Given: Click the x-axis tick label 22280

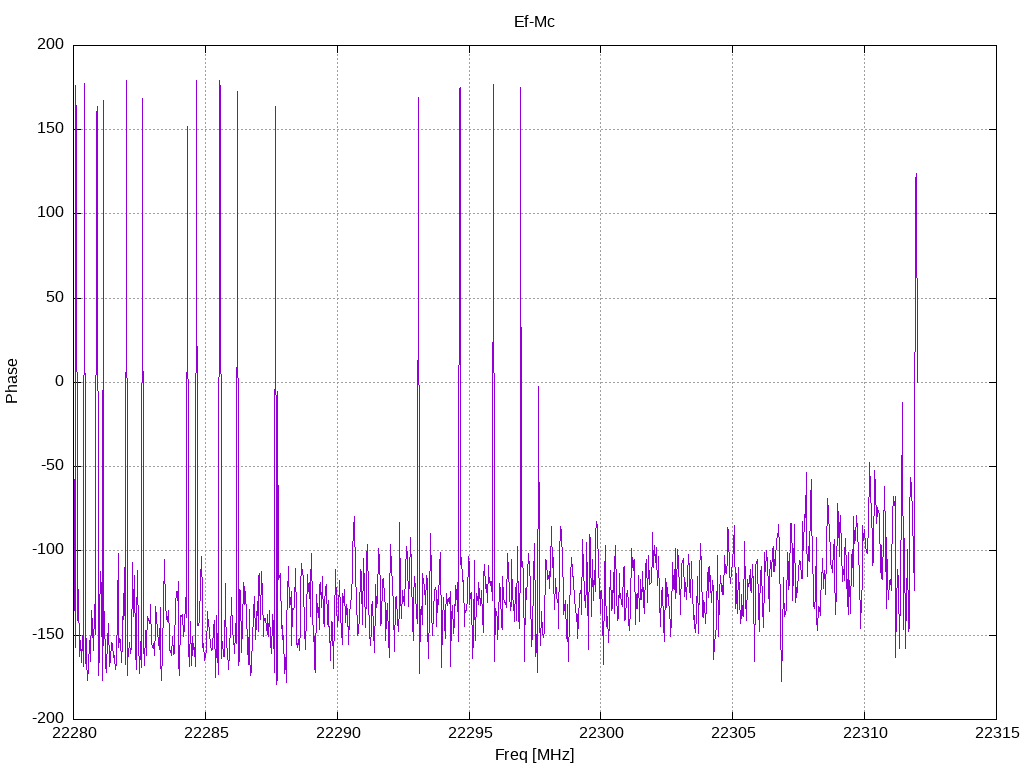Looking at the screenshot, I should 74,733.
